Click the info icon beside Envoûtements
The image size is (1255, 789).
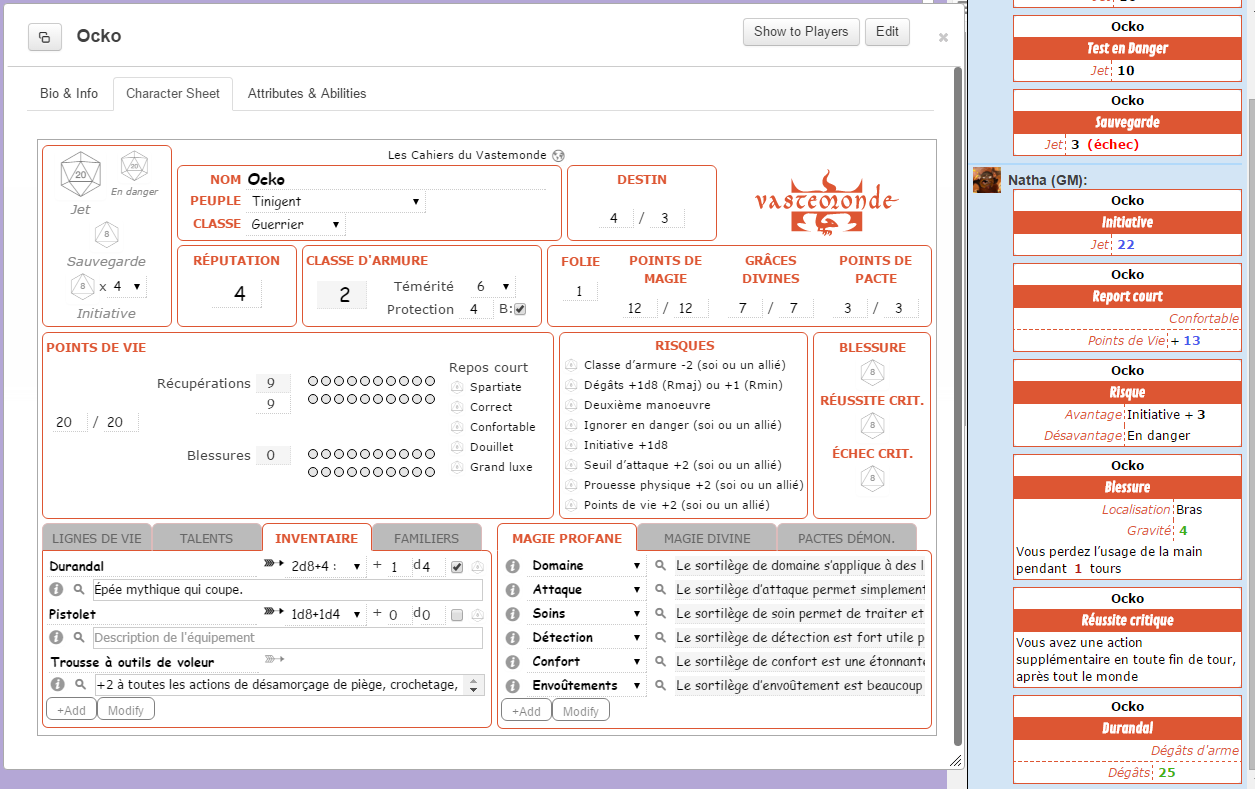(x=513, y=686)
